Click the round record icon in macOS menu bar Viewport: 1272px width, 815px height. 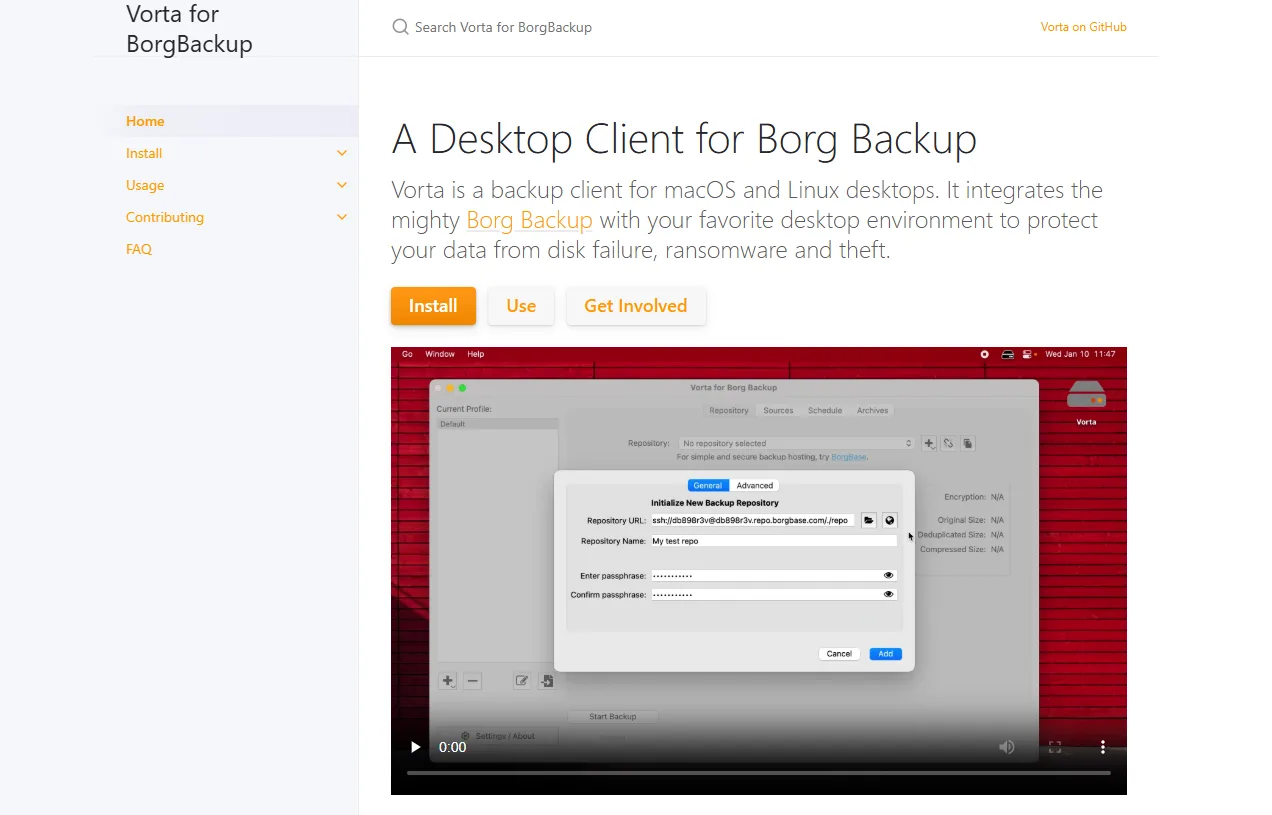point(985,354)
